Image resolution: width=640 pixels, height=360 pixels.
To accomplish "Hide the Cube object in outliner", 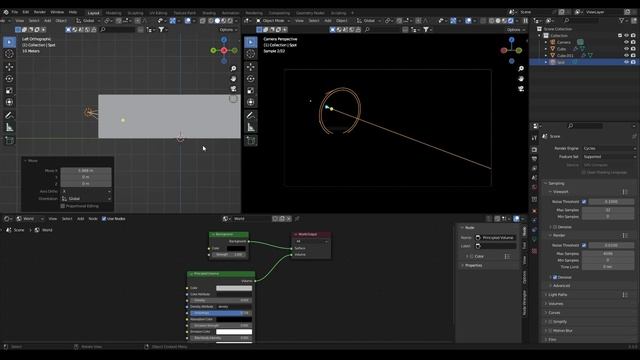I will (x=626, y=49).
